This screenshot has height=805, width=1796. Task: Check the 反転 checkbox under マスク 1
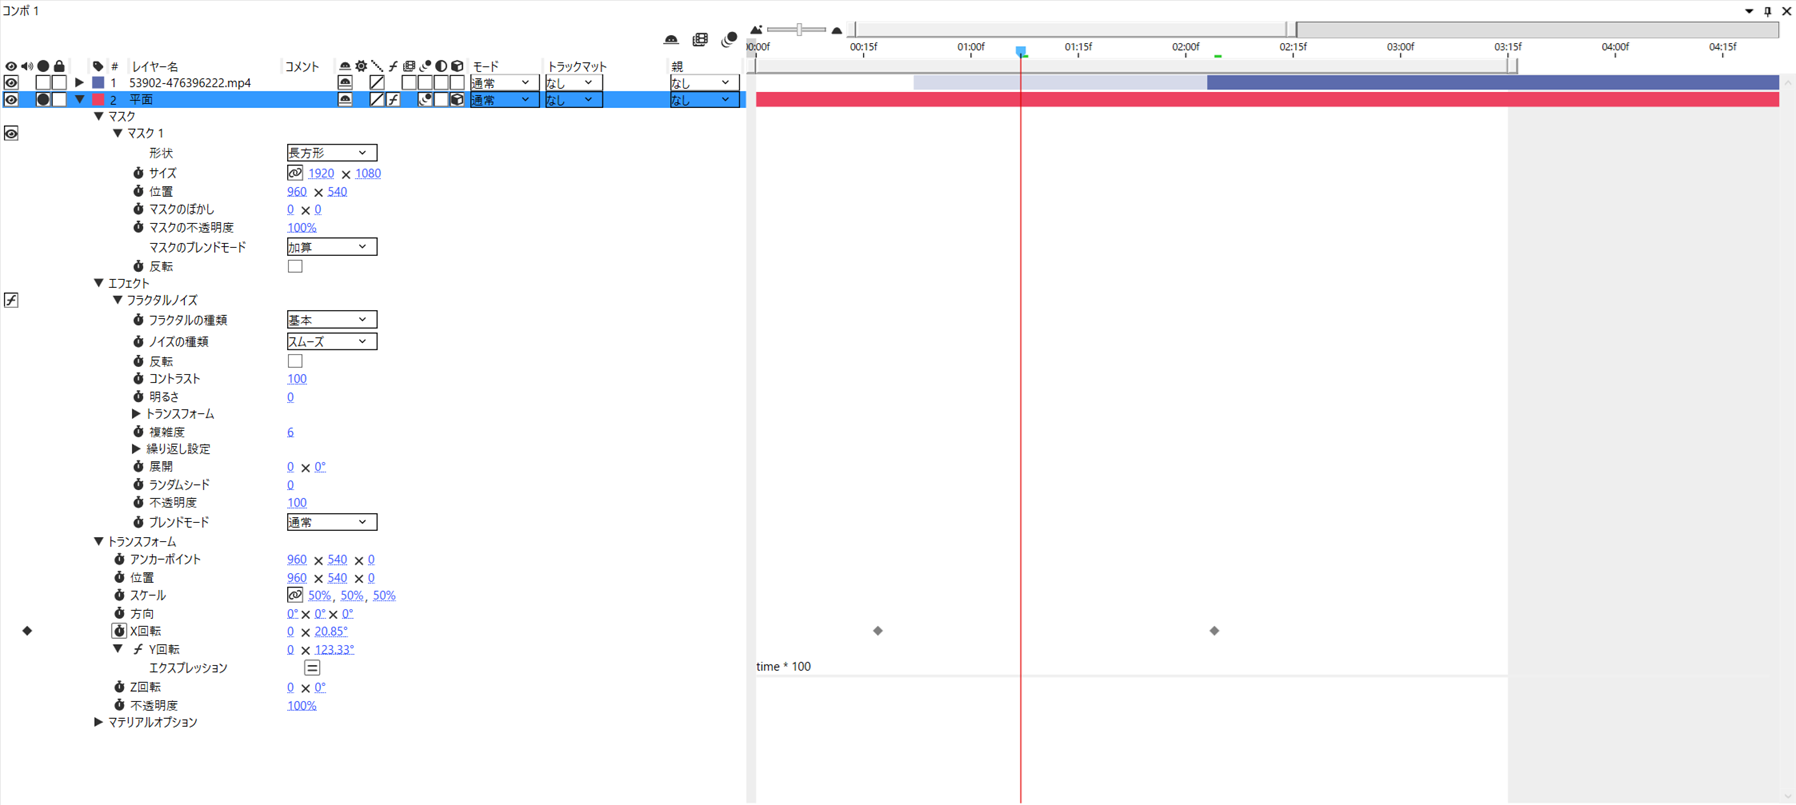pos(295,267)
